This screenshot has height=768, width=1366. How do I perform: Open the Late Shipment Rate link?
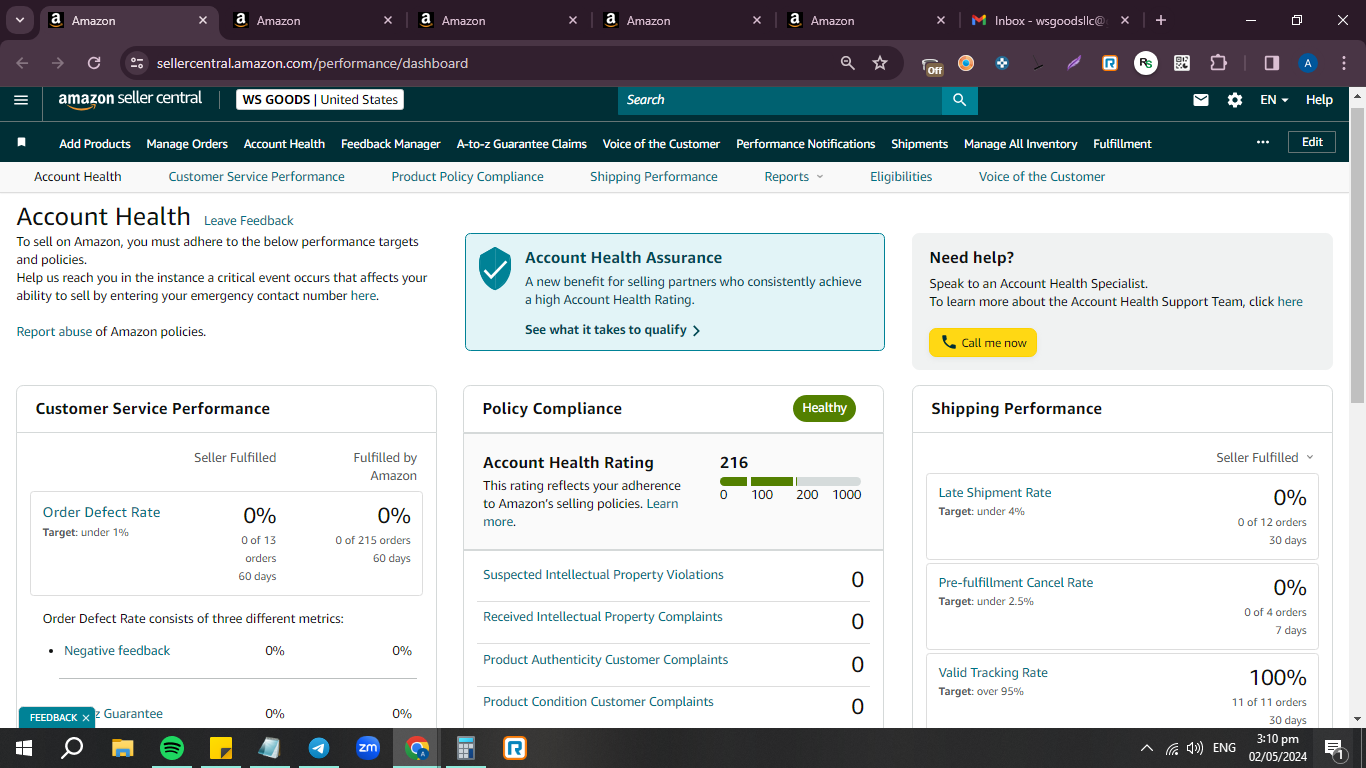995,493
